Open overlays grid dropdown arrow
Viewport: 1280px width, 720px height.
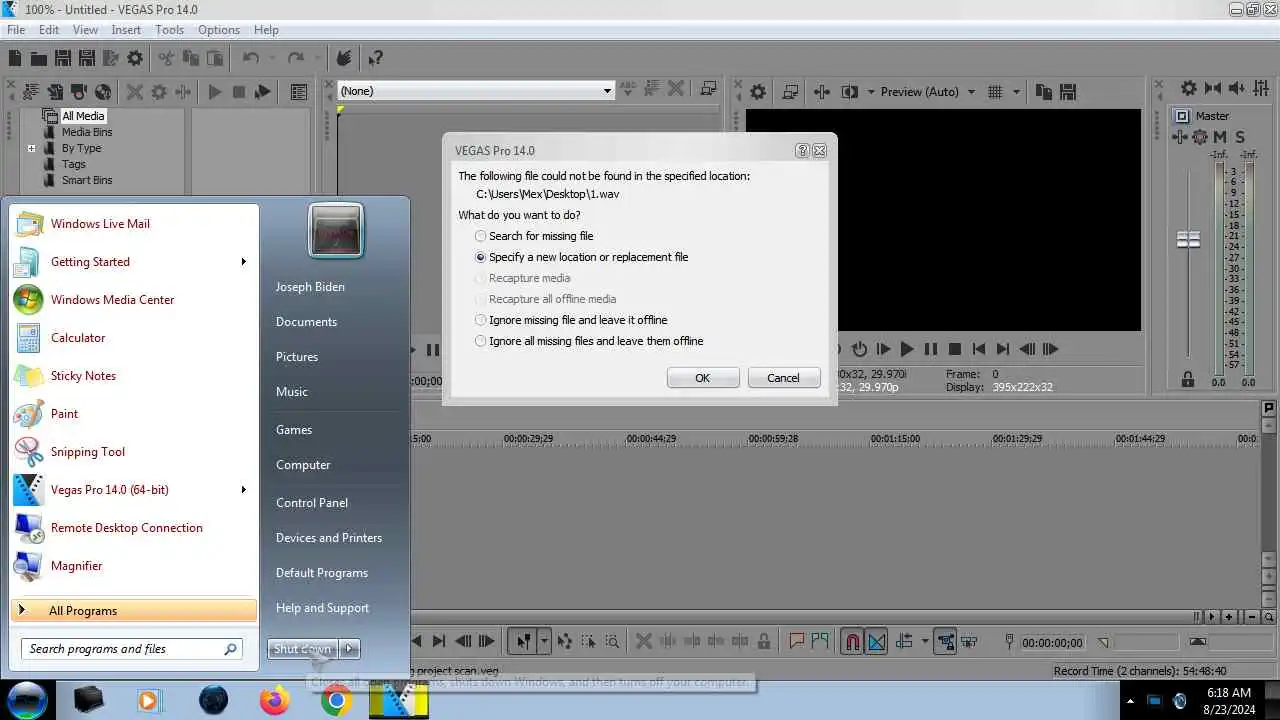[x=1017, y=91]
